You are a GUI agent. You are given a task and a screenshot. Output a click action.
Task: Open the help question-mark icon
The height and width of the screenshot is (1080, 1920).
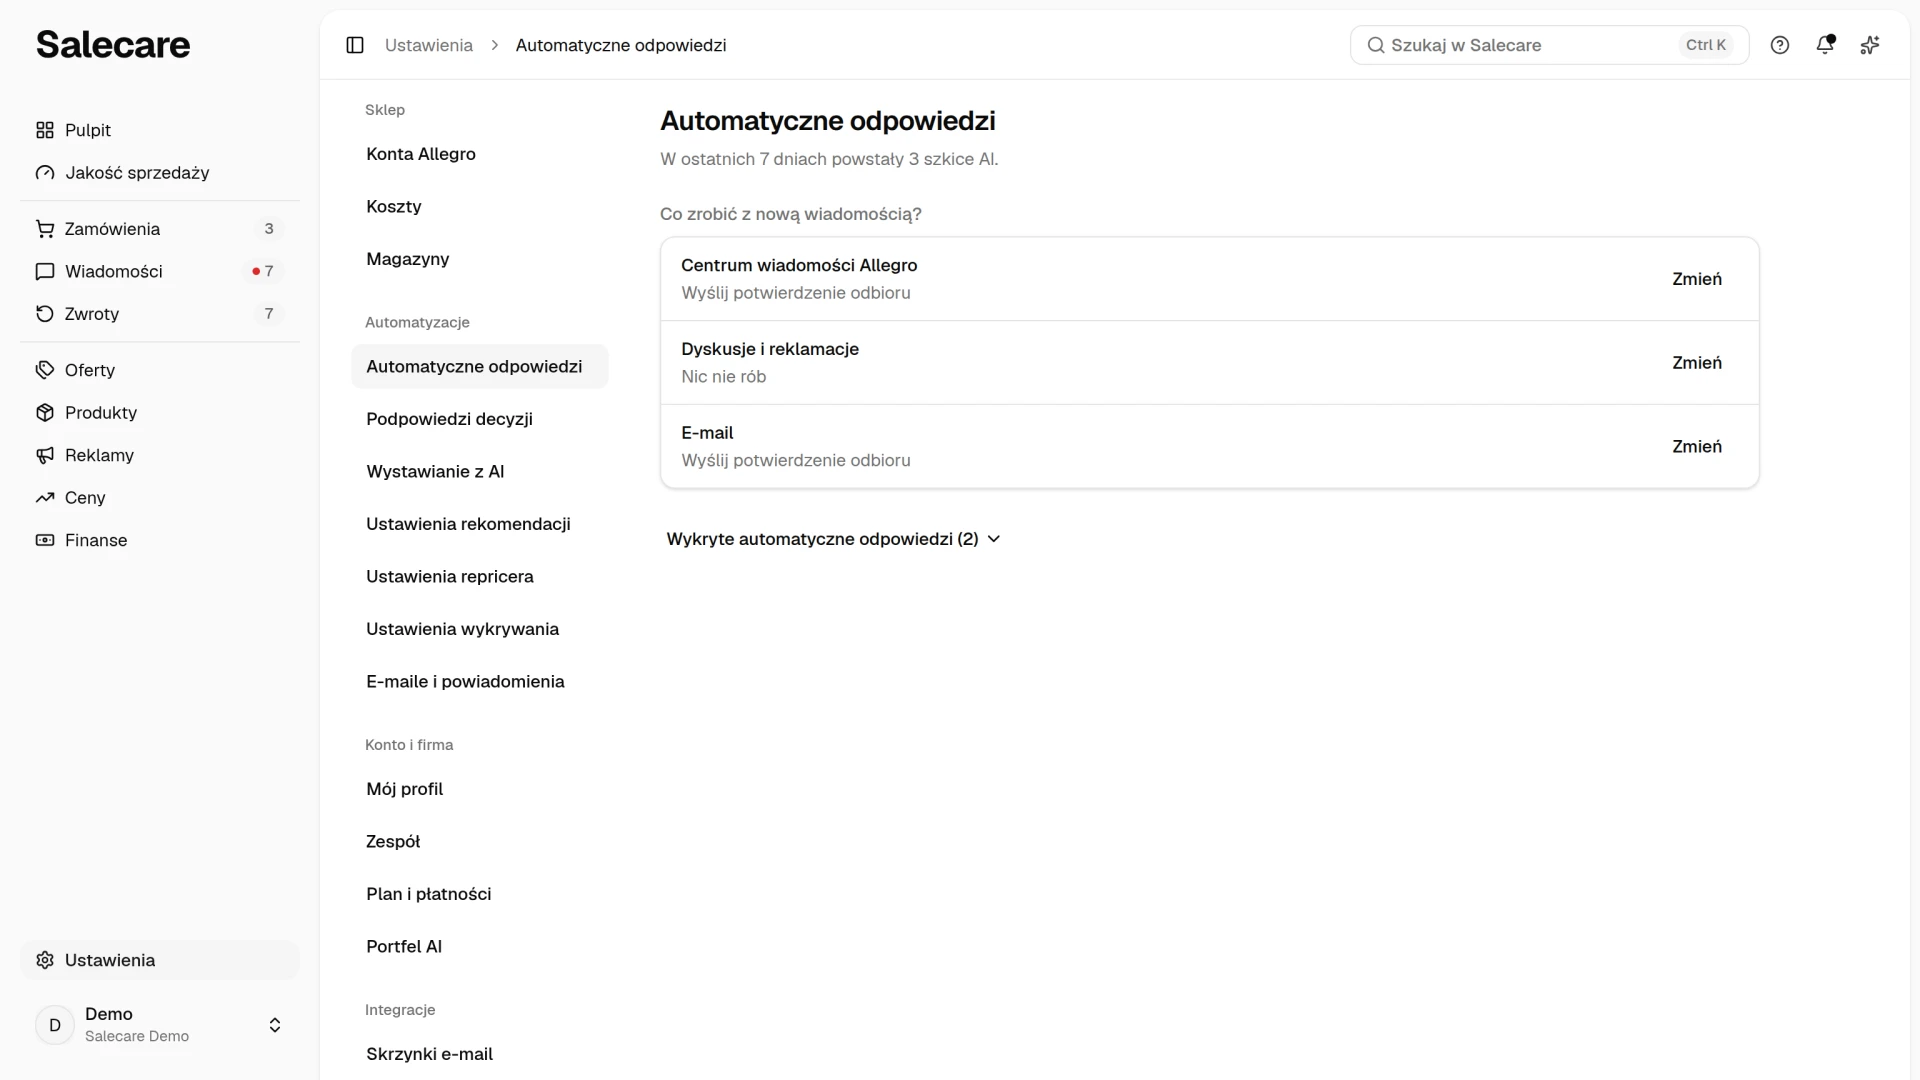(1780, 45)
